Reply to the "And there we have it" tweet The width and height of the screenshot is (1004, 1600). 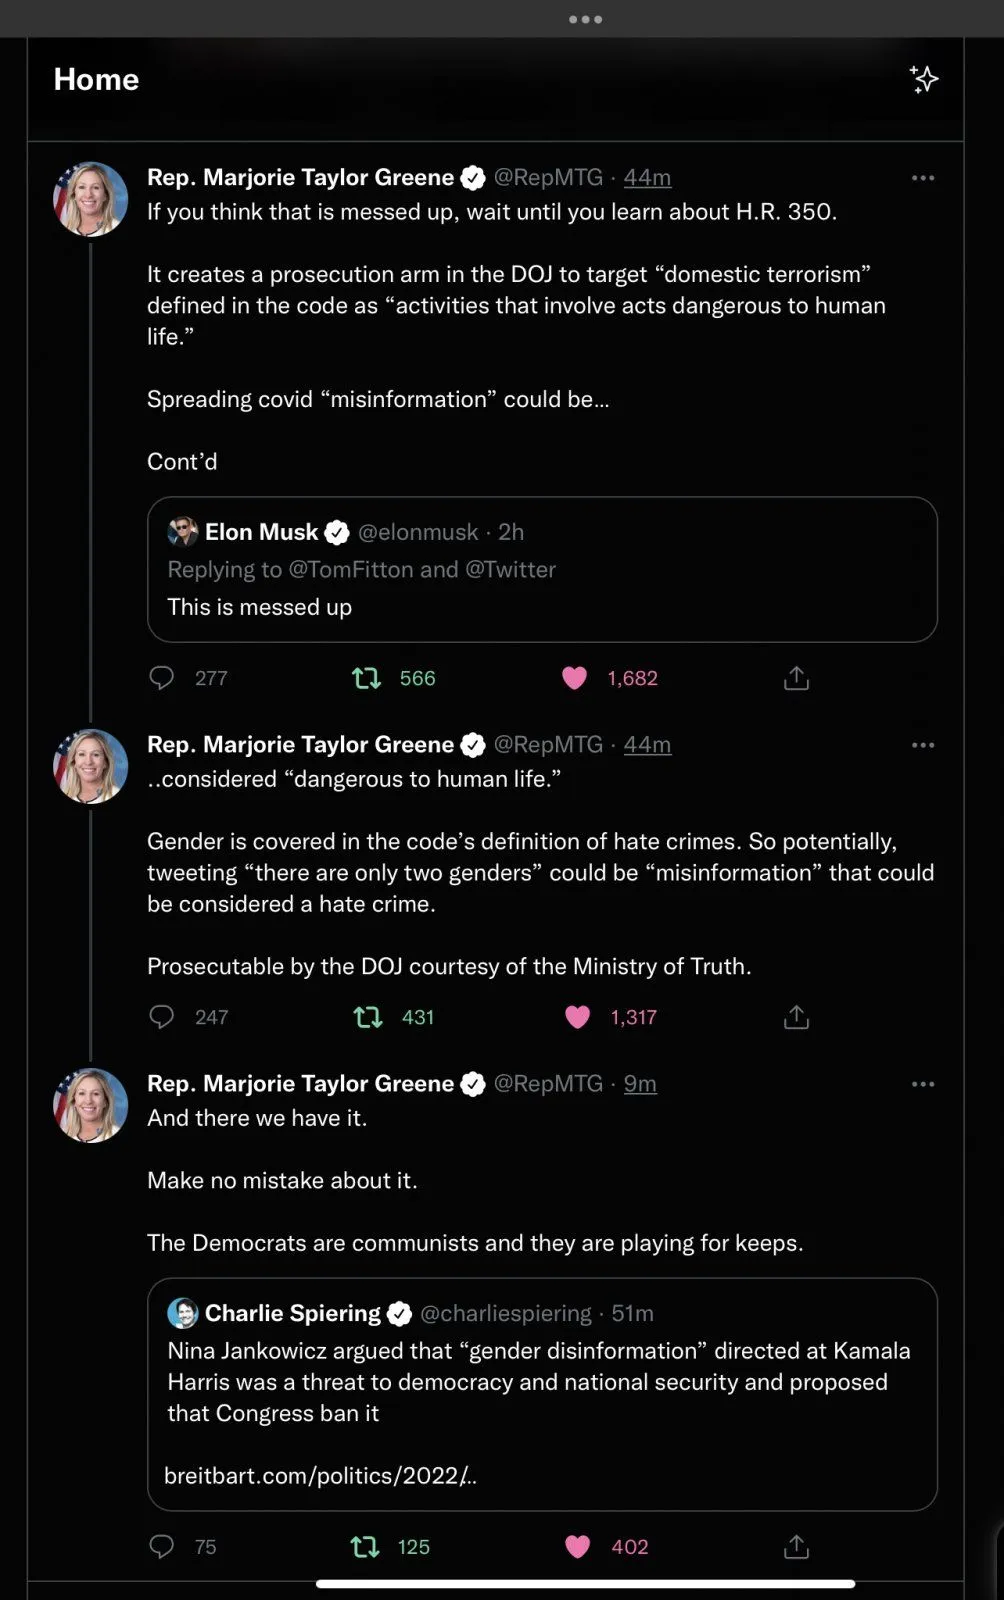pyautogui.click(x=161, y=1547)
